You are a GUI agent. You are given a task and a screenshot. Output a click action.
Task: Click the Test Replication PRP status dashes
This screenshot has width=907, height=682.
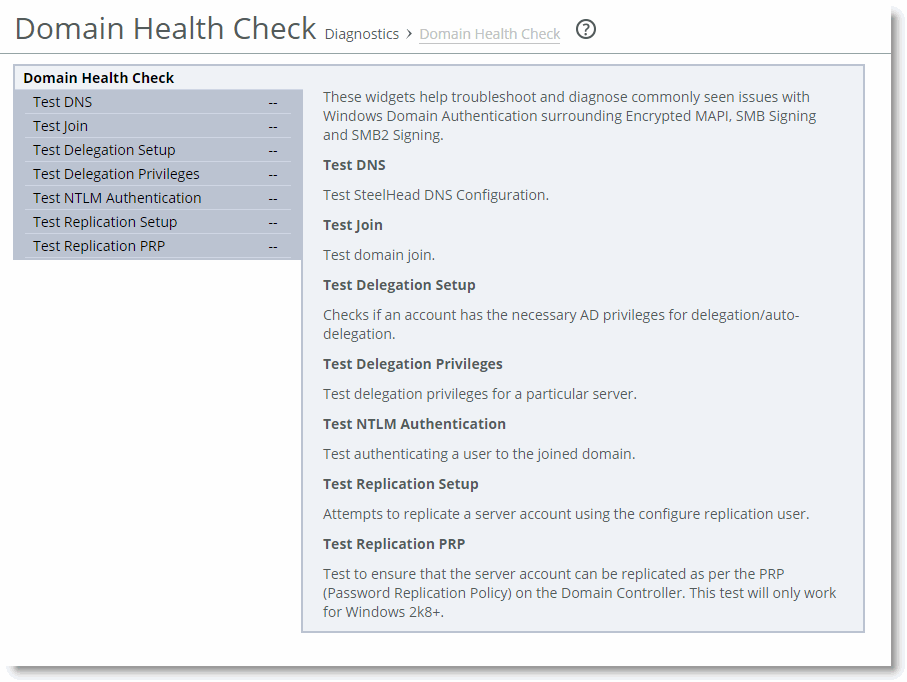click(273, 247)
